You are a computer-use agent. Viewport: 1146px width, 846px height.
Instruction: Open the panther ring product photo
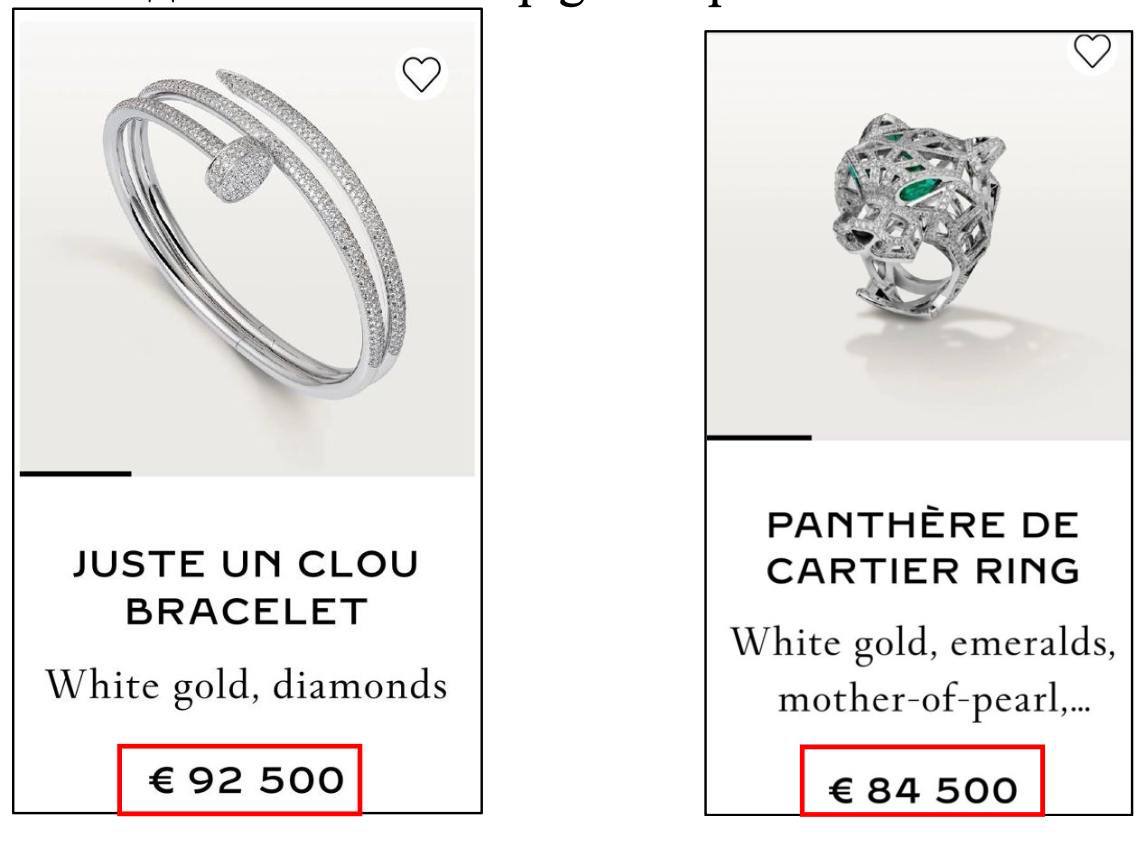click(x=925, y=230)
